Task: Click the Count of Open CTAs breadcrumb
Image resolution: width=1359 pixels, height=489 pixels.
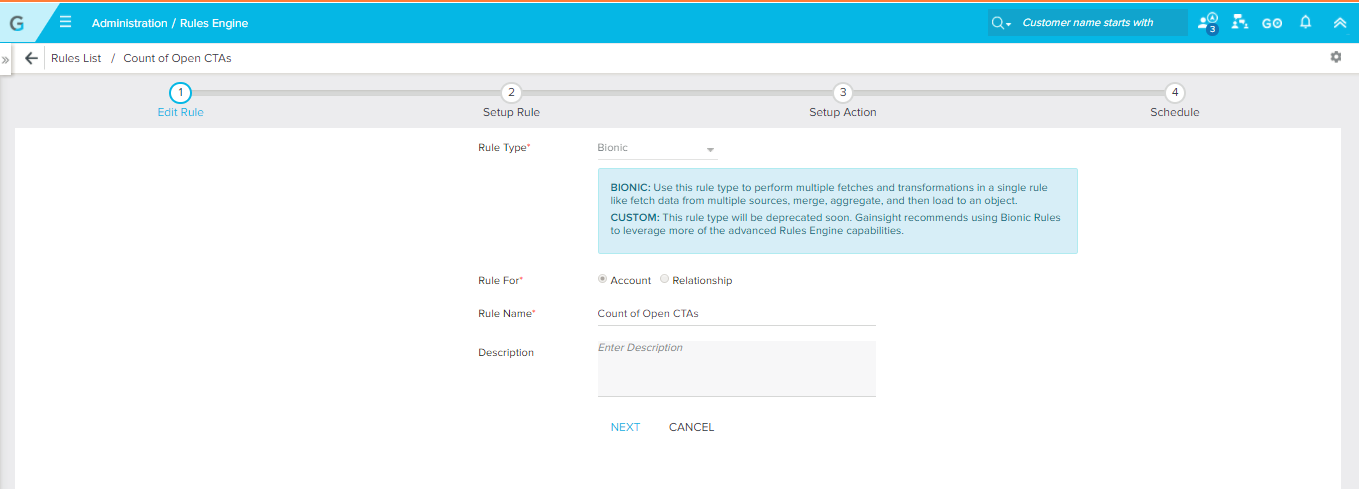Action: click(x=177, y=58)
